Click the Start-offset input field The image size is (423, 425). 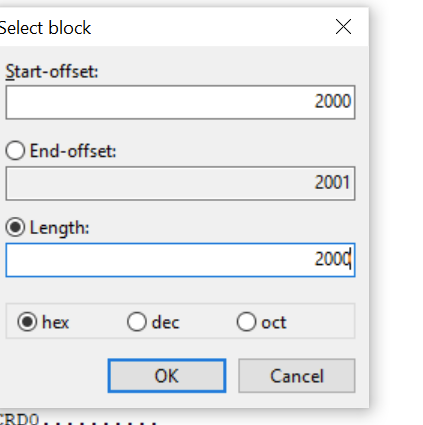coord(180,102)
